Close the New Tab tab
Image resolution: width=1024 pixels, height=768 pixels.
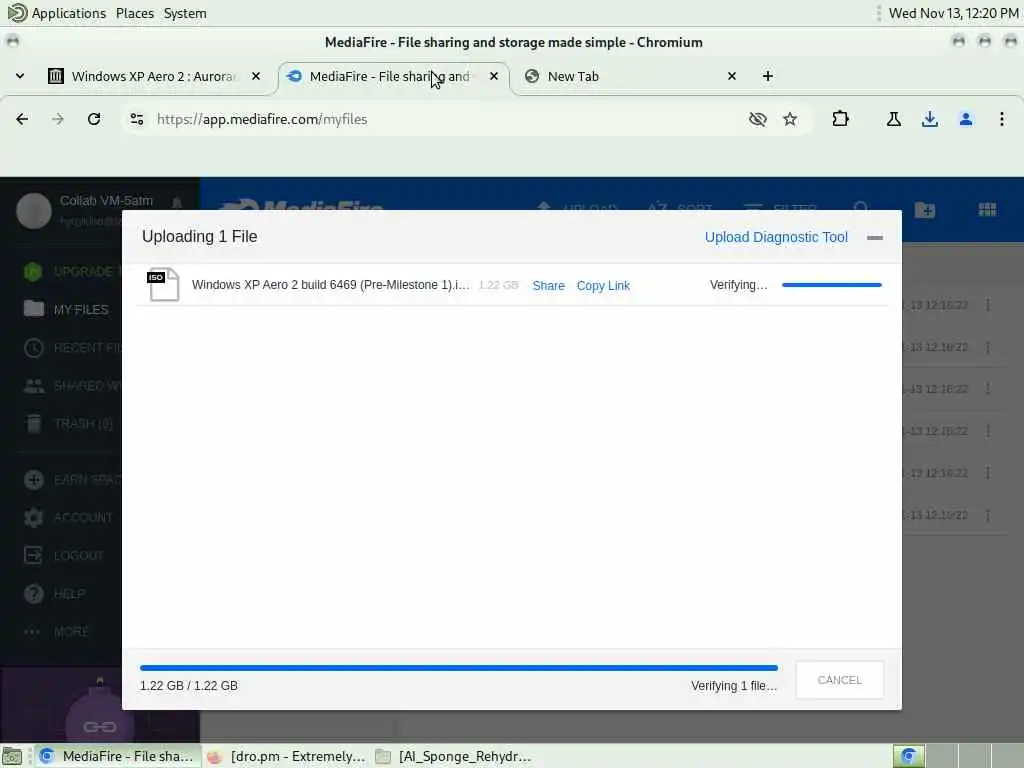731,76
